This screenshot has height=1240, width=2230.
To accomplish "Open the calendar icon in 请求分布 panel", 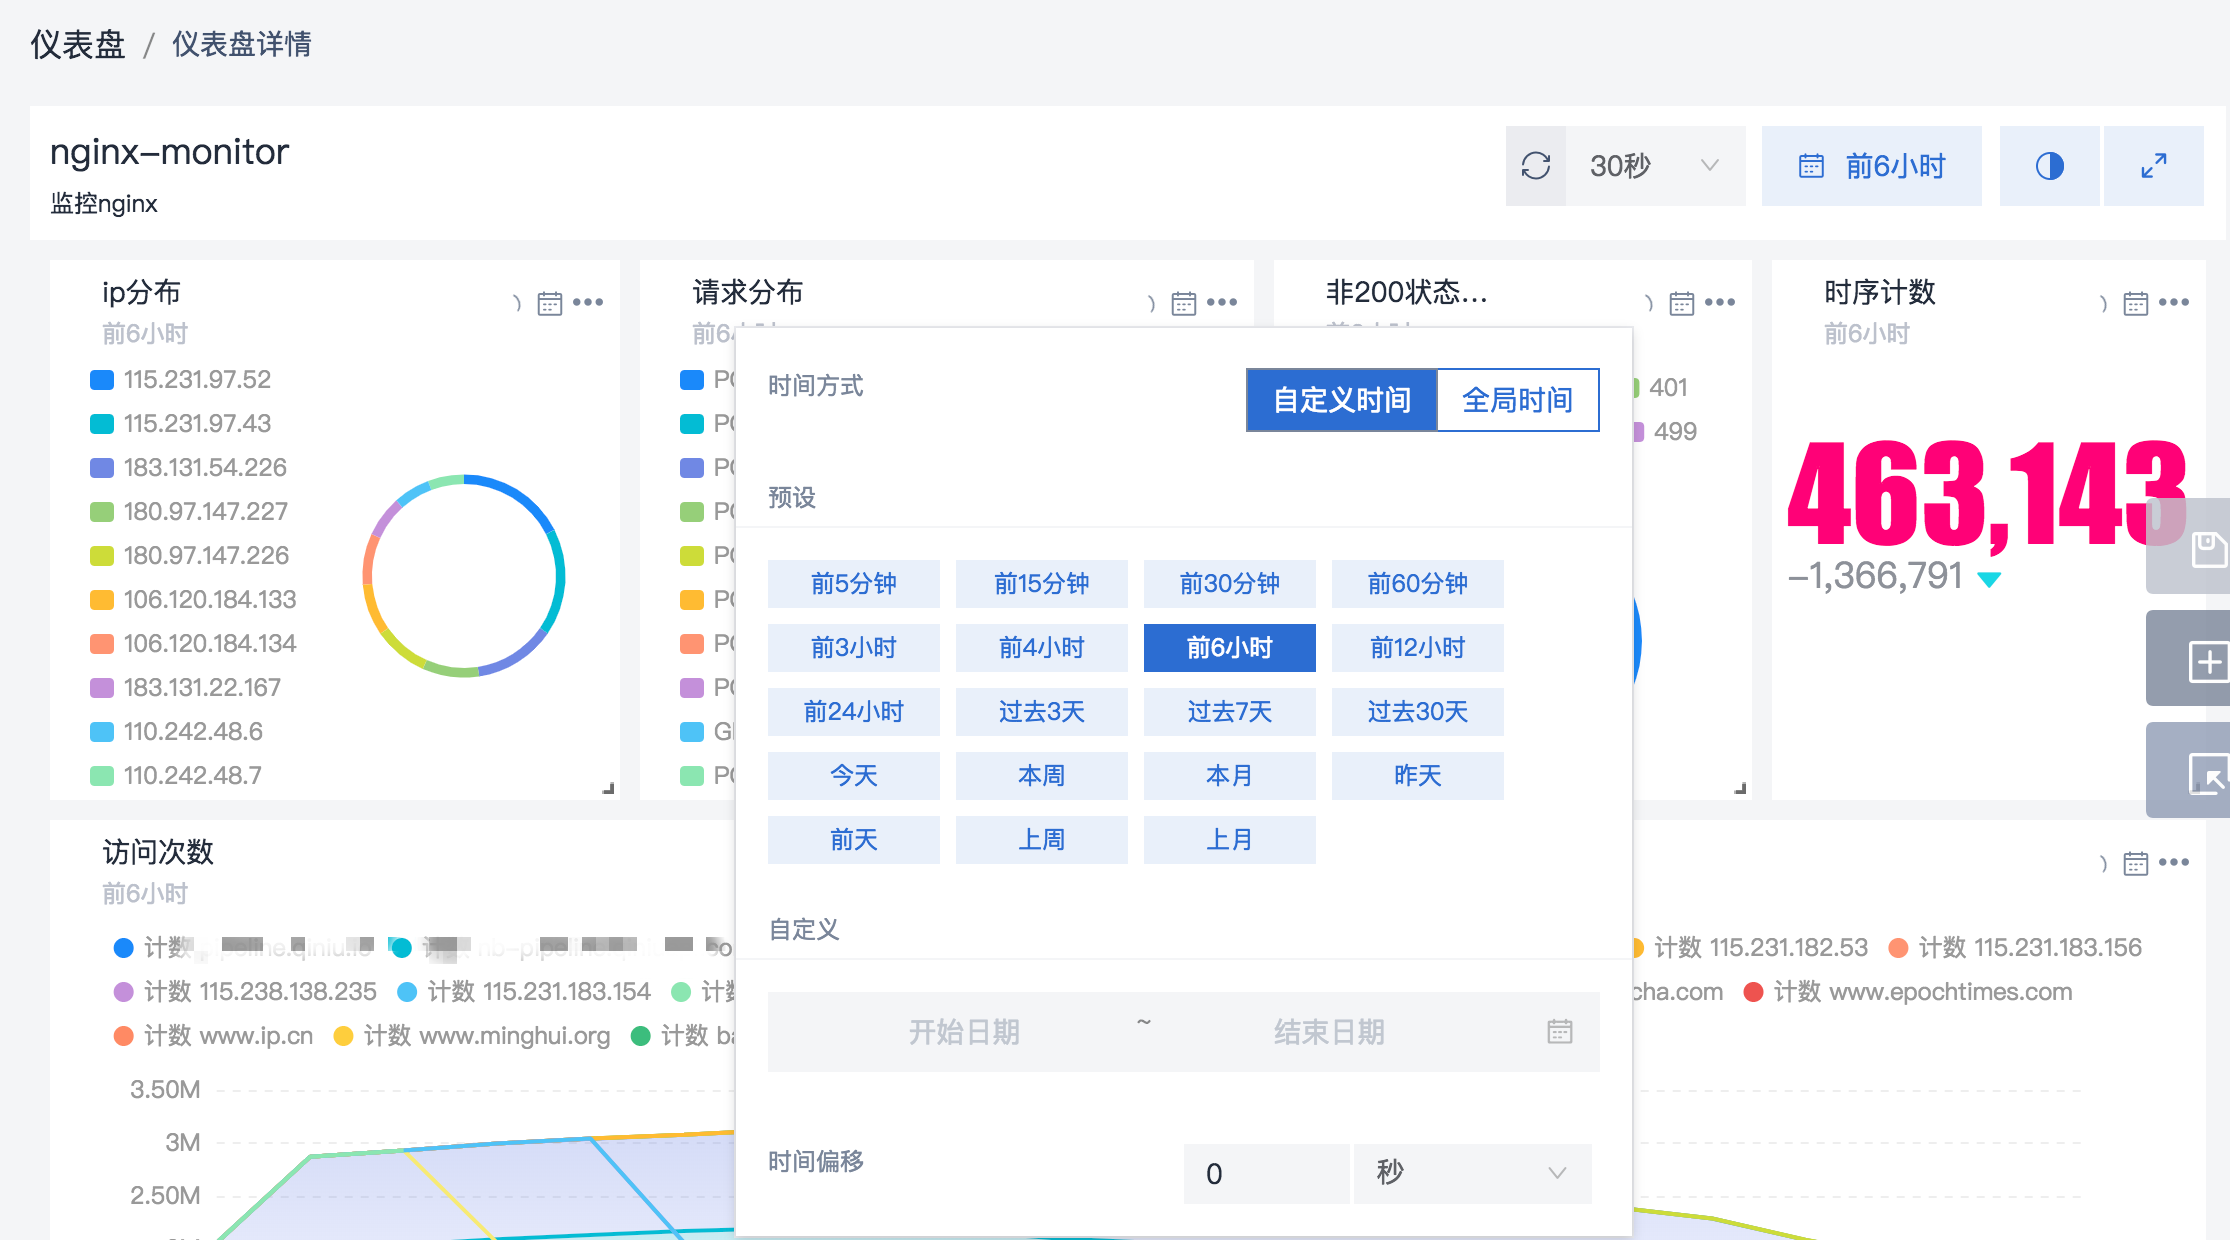I will [x=1184, y=303].
